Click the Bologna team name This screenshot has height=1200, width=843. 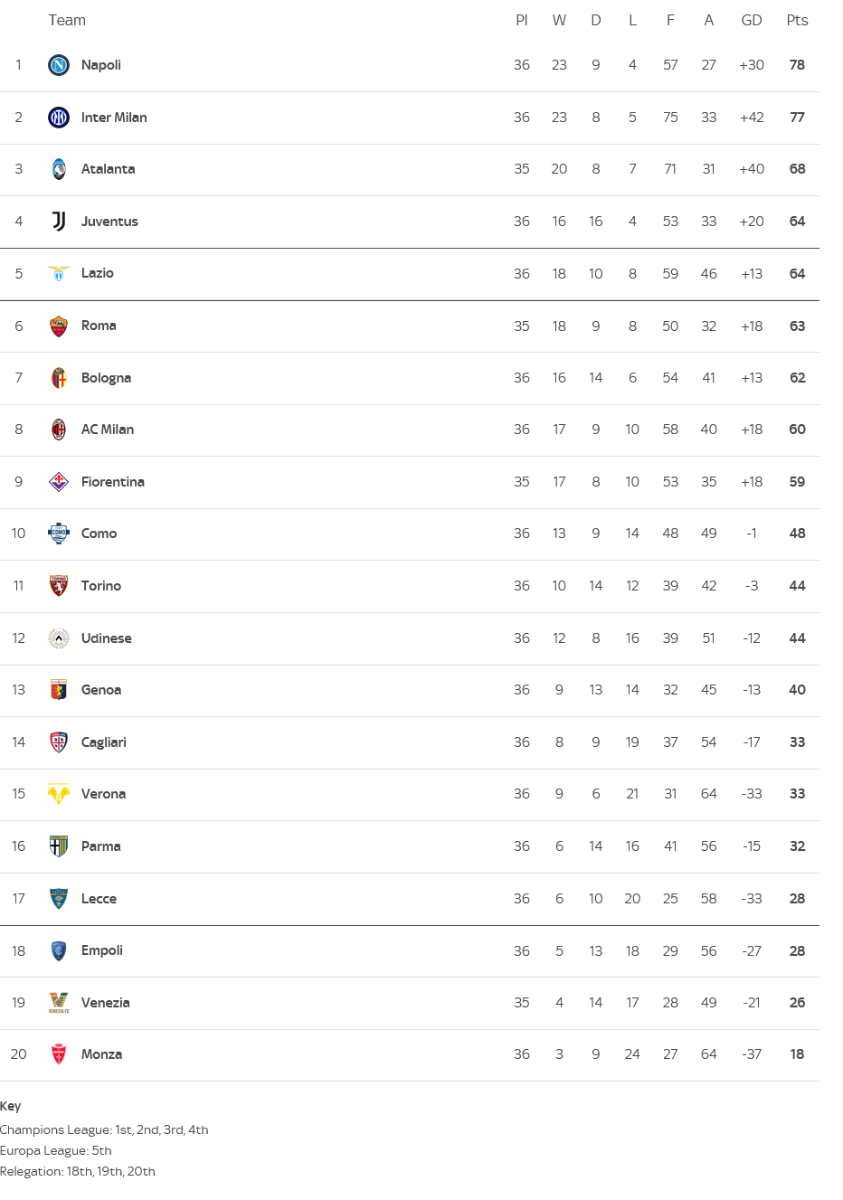pyautogui.click(x=106, y=377)
